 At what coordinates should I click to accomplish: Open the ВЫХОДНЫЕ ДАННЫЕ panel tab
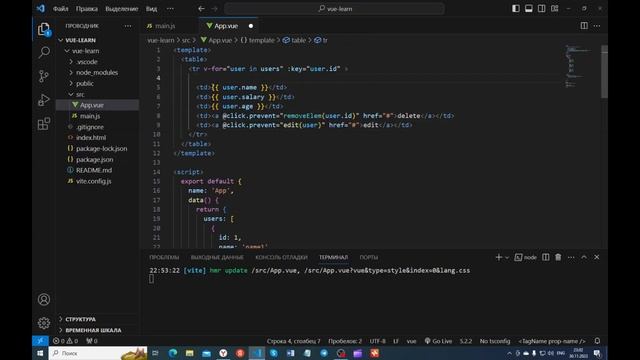tap(217, 258)
